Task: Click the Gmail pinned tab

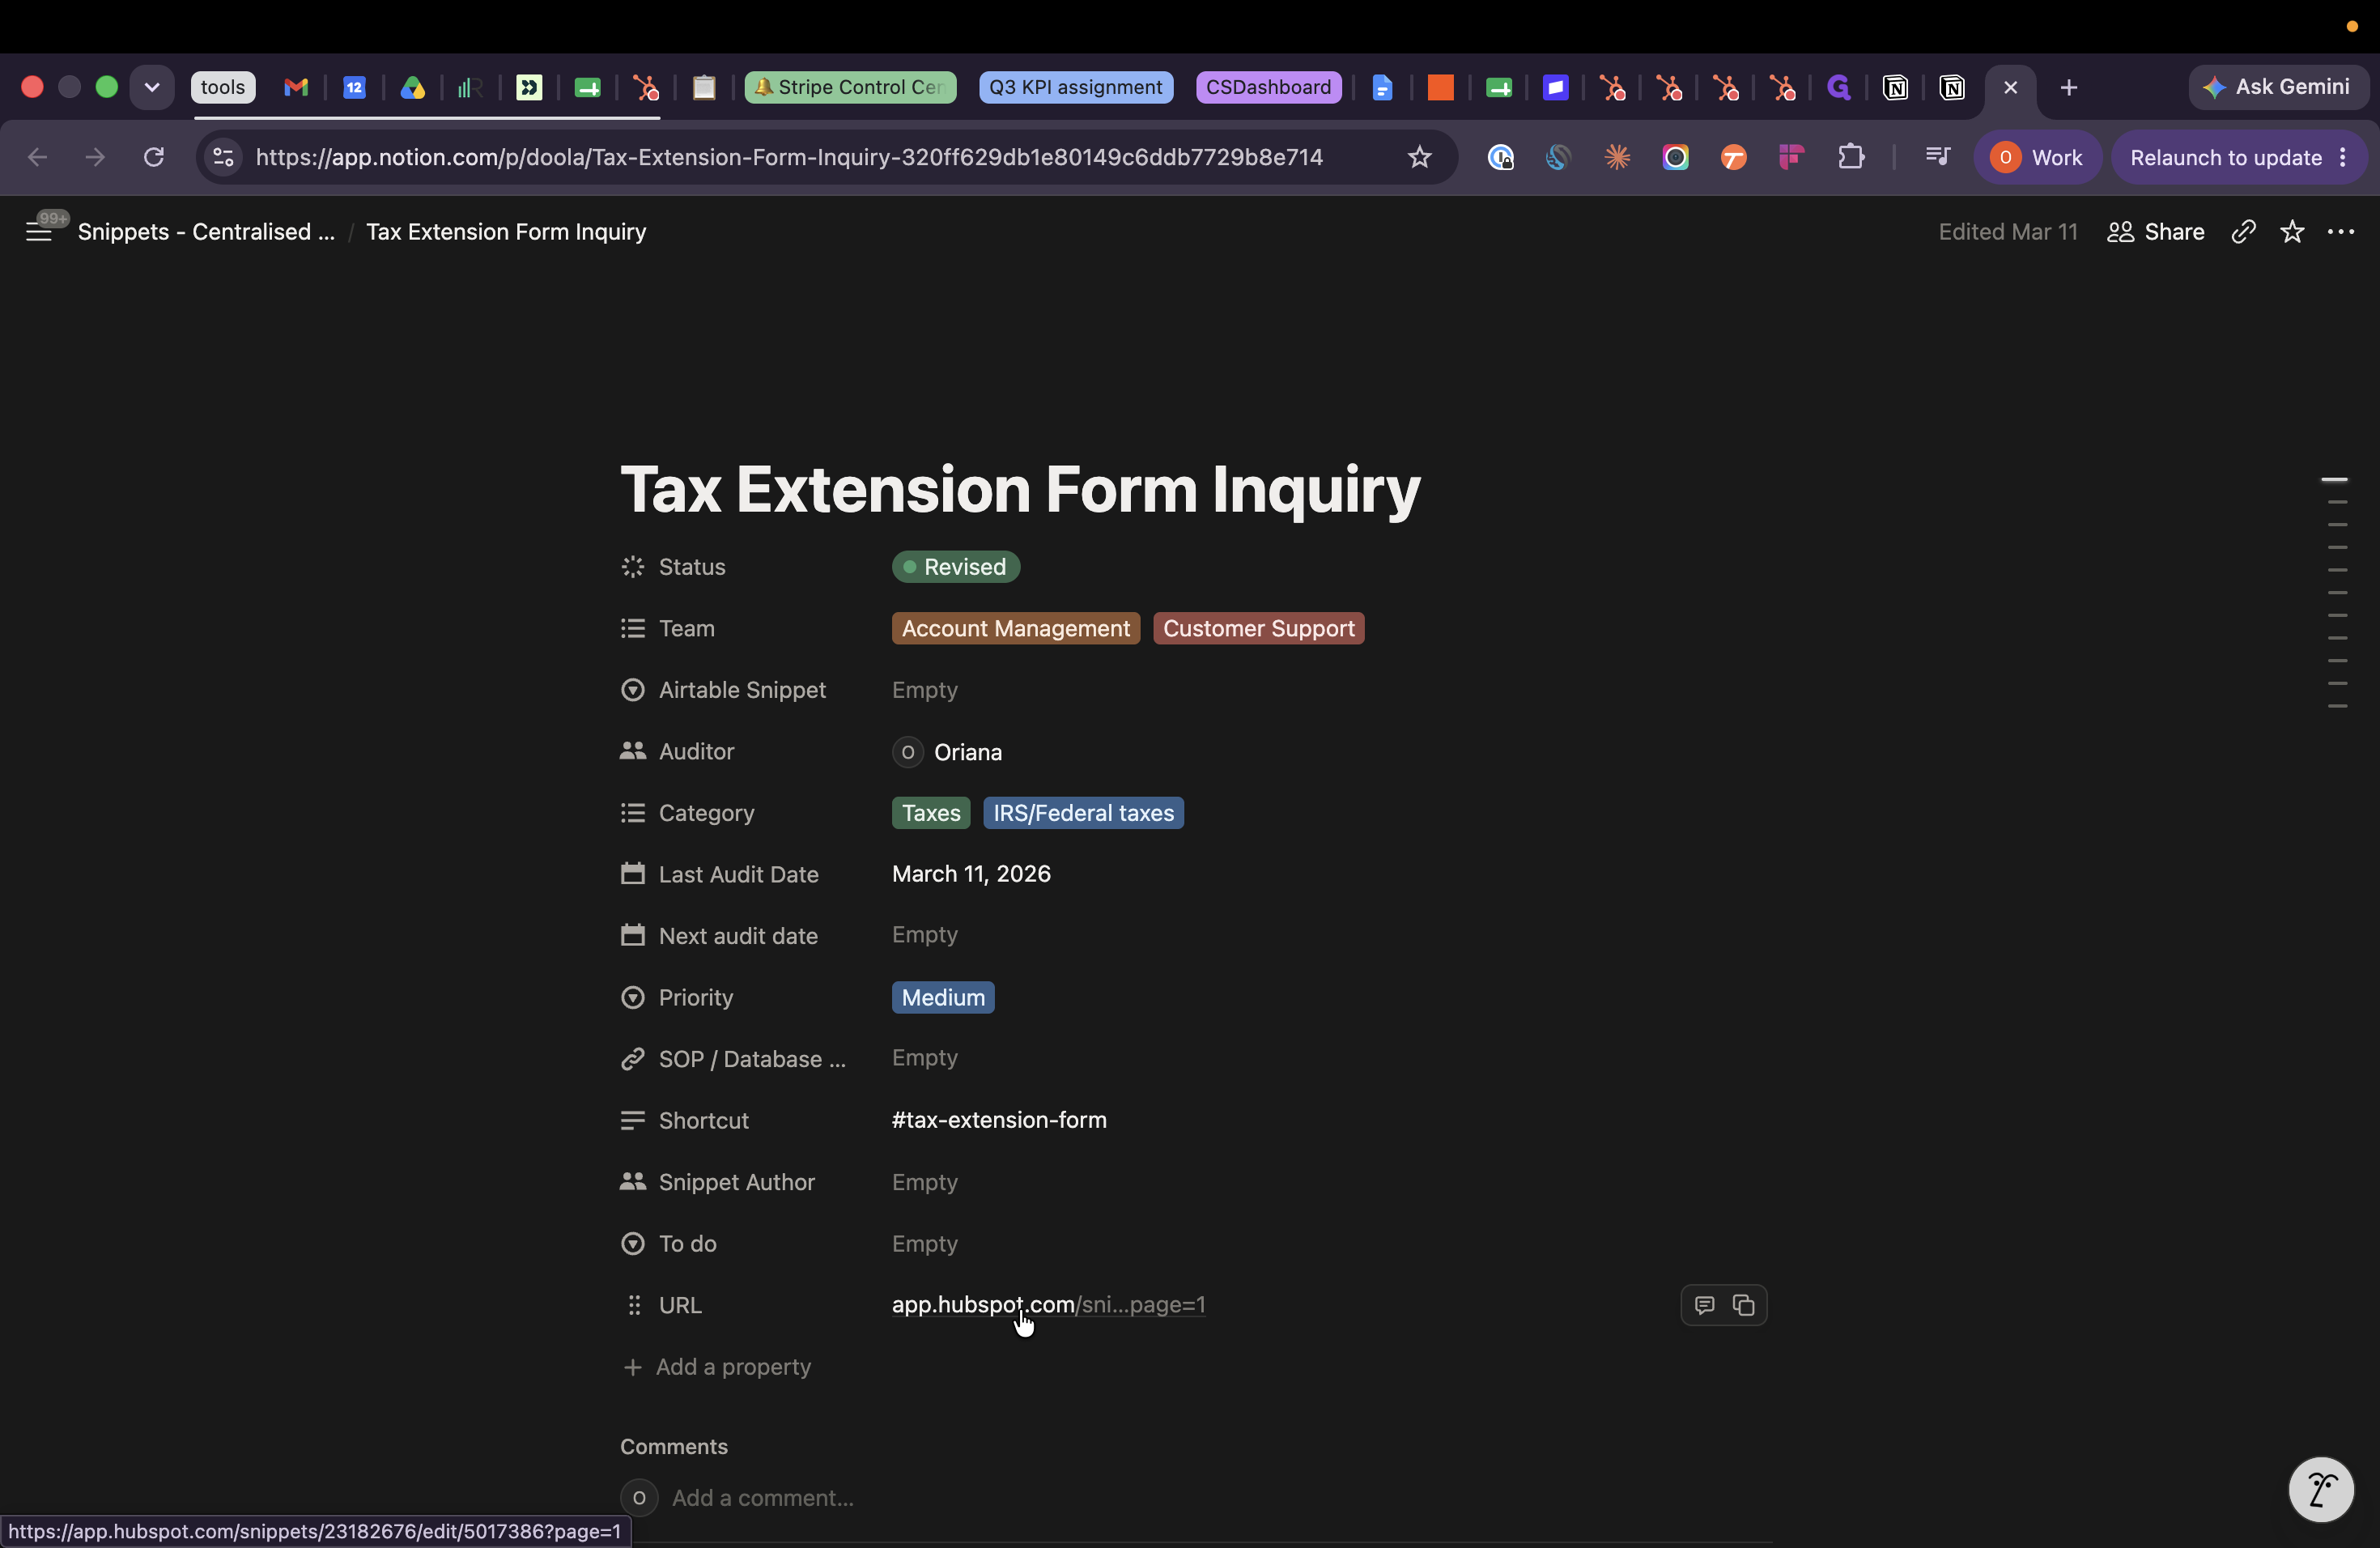Action: [296, 88]
